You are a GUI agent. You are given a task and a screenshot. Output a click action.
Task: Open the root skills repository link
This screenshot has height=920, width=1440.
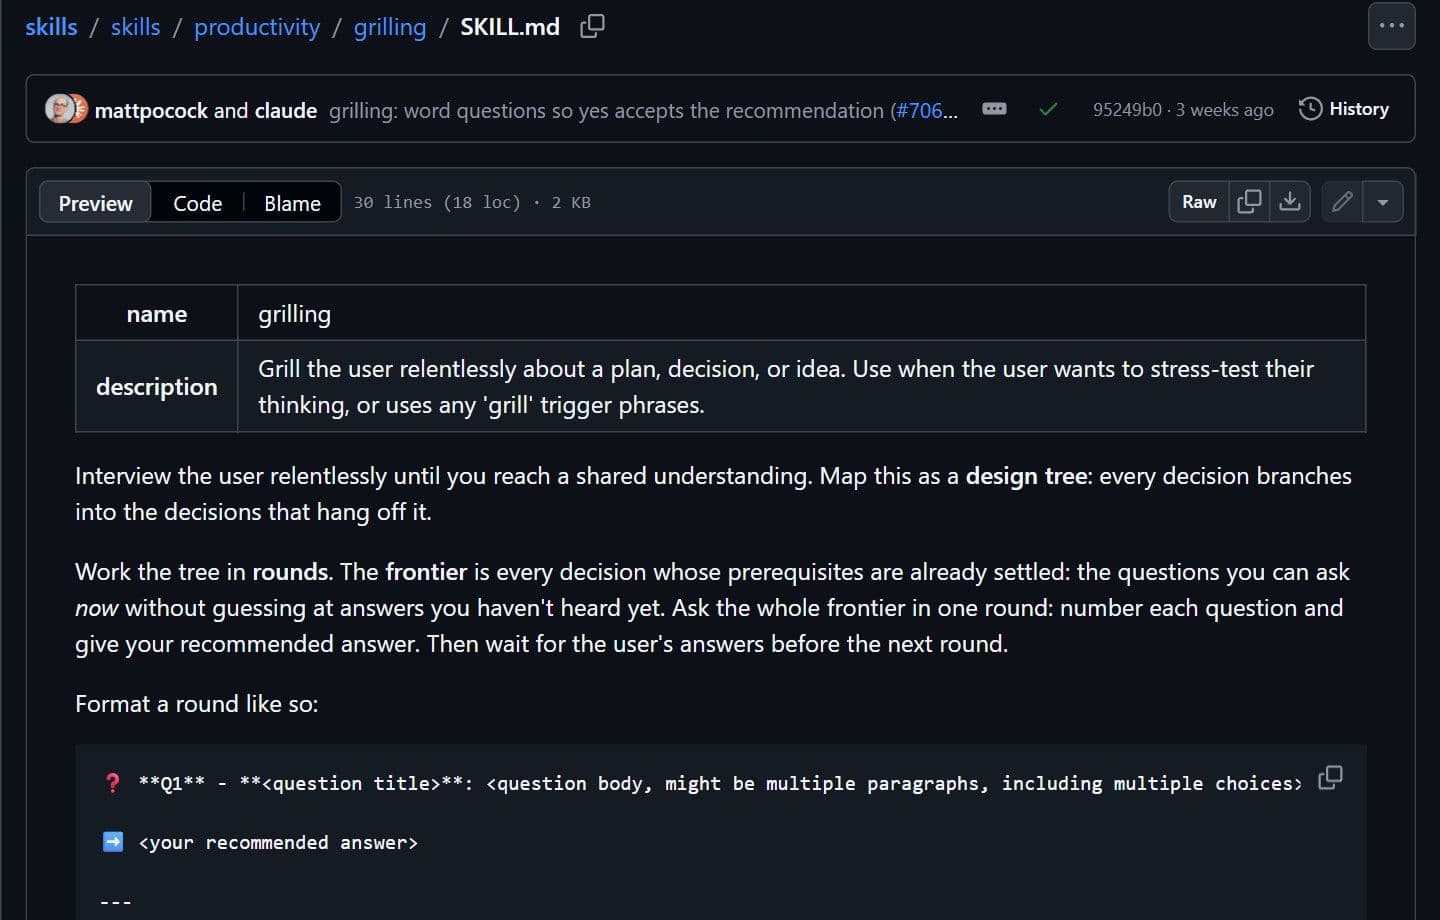click(x=51, y=27)
